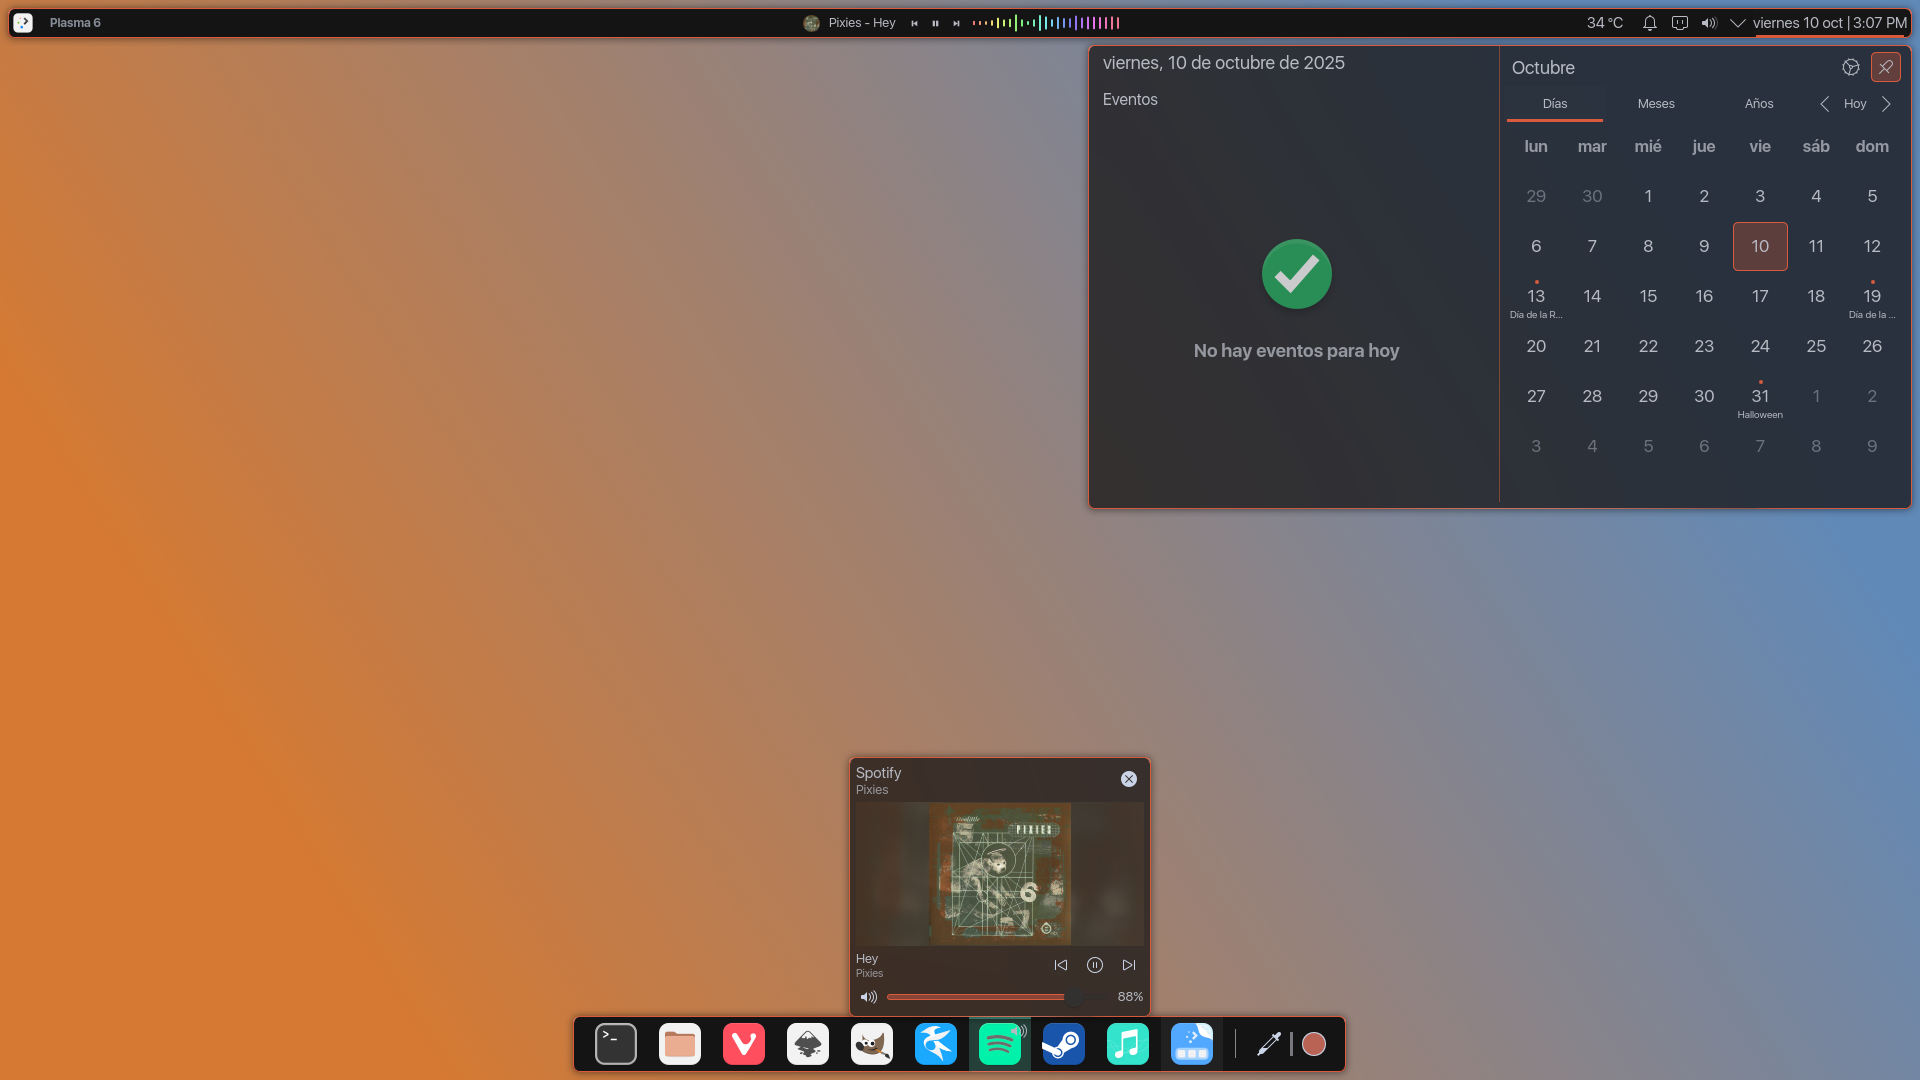Screen dimensions: 1920x1080
Task: Click the Octubre month heading
Action: (x=1543, y=68)
